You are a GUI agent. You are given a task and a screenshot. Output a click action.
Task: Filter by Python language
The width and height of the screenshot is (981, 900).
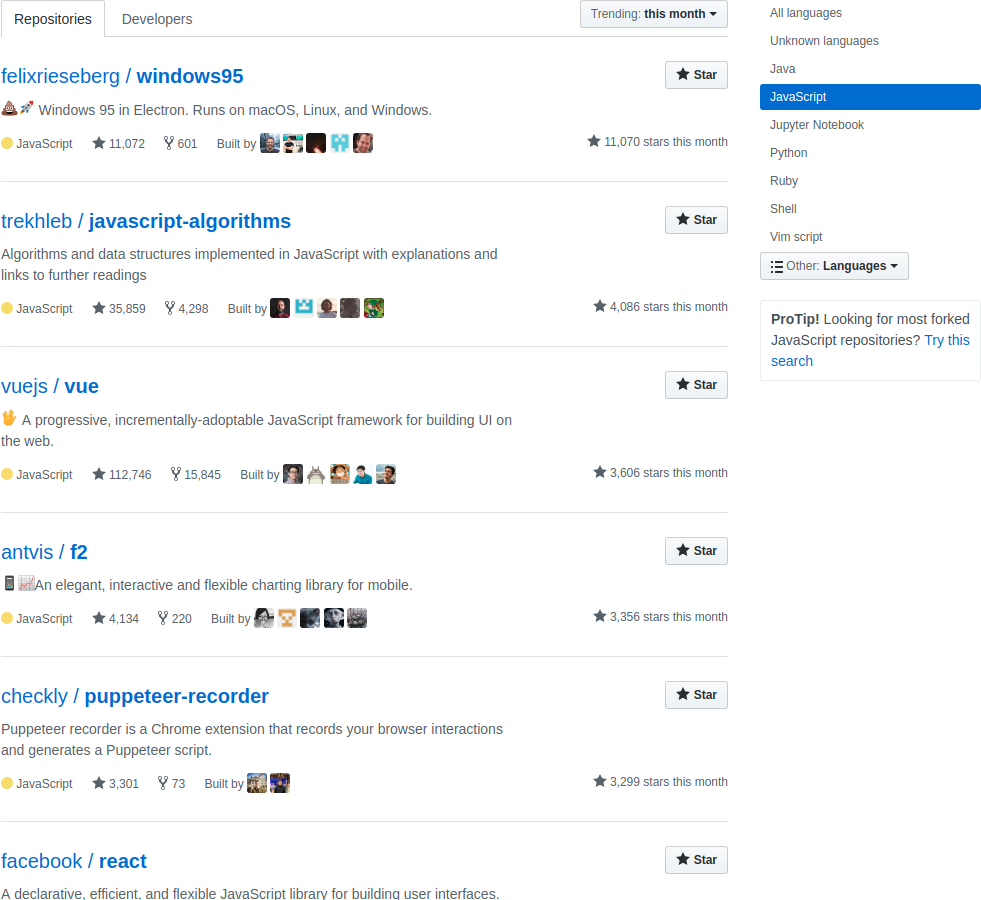point(788,153)
